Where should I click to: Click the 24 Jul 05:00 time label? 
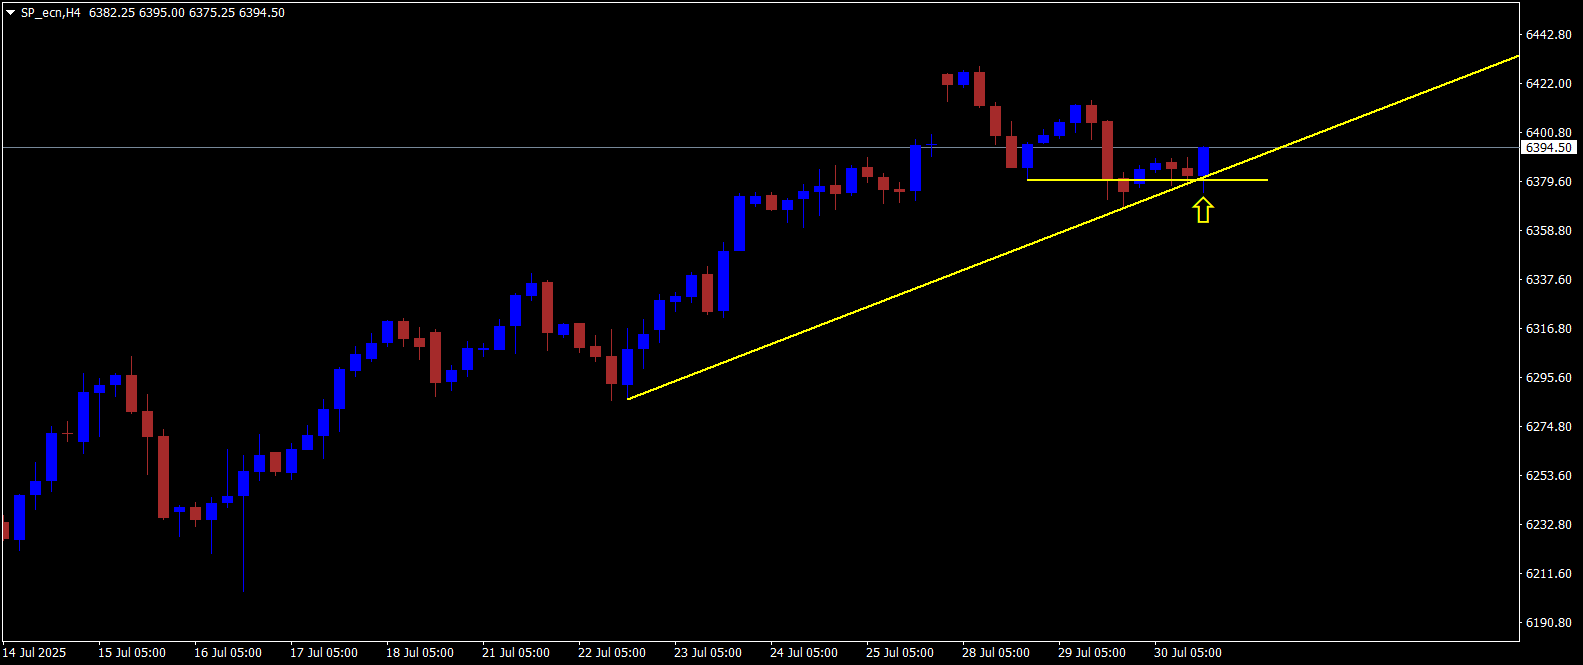[804, 653]
